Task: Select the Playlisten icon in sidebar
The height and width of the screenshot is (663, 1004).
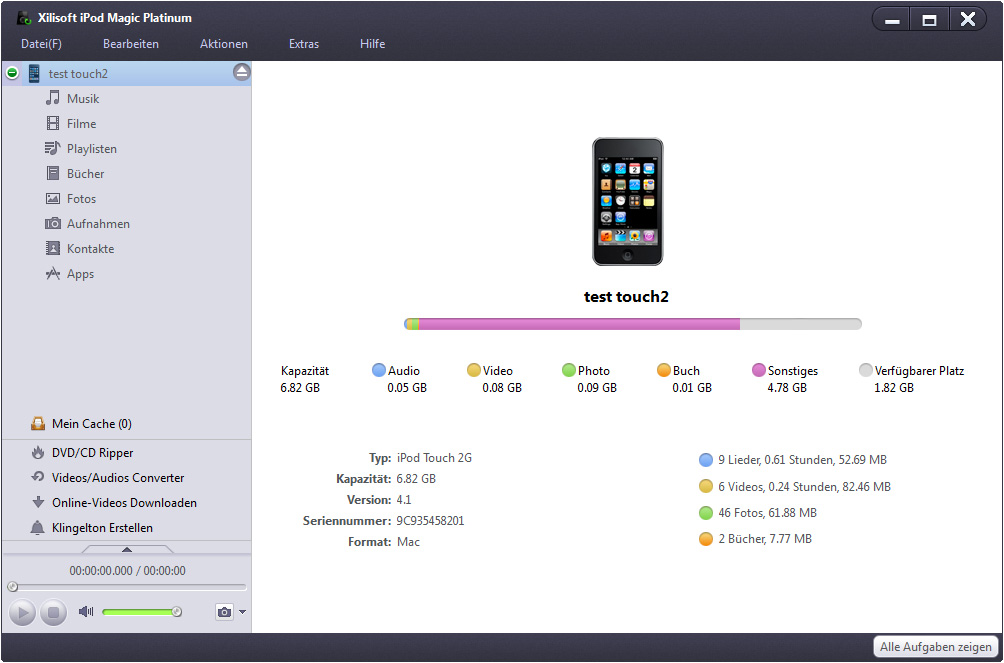Action: (x=53, y=149)
